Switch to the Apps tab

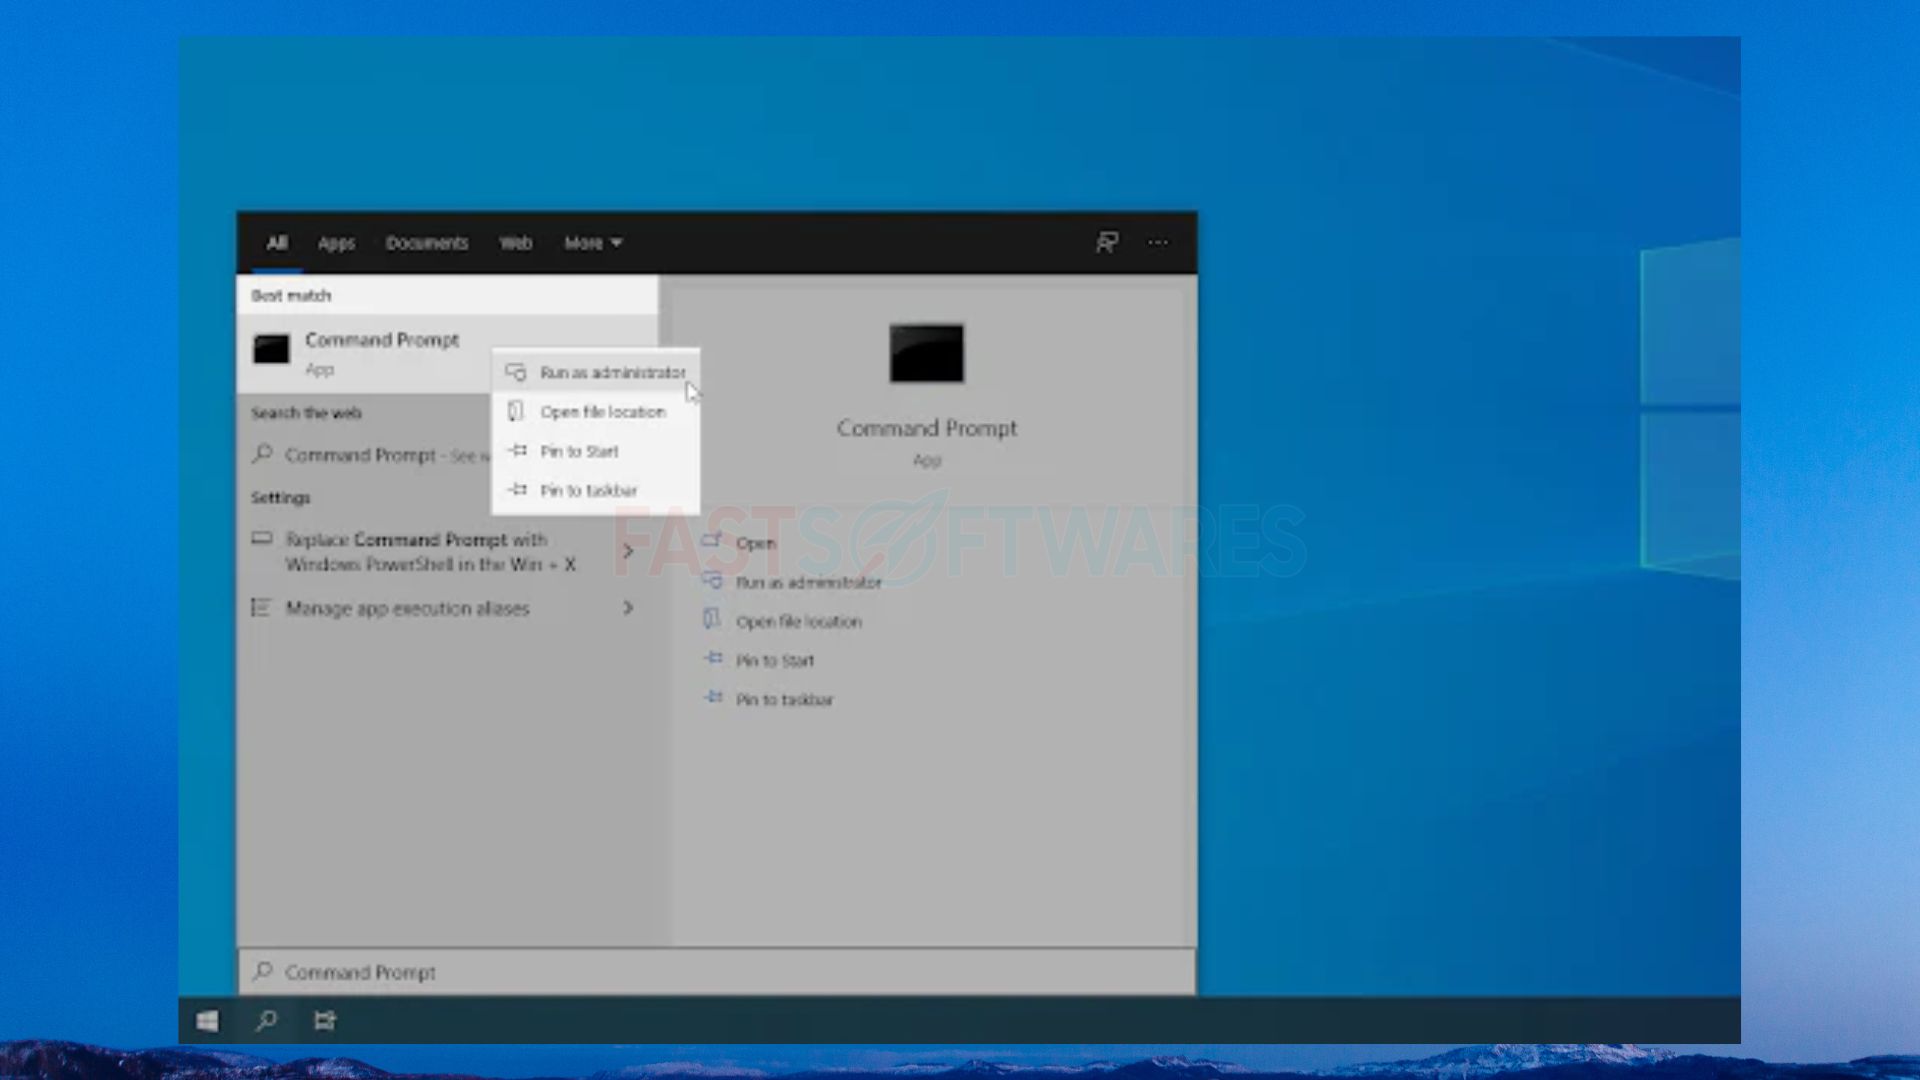coord(336,243)
